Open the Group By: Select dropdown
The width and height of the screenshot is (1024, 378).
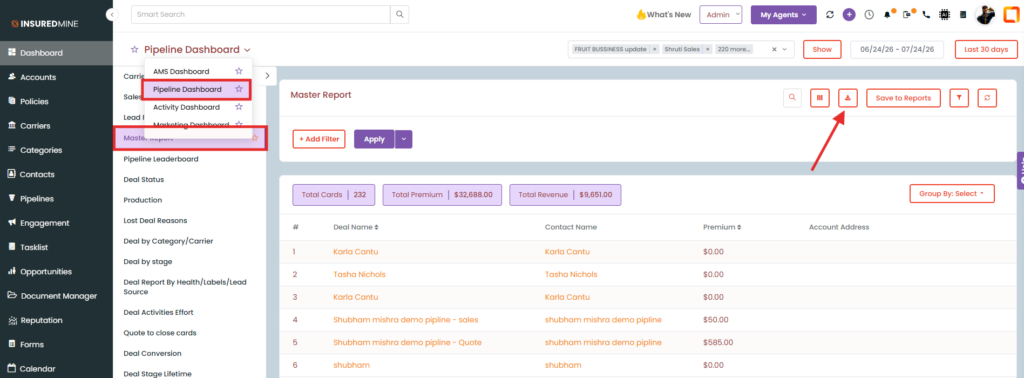(952, 193)
